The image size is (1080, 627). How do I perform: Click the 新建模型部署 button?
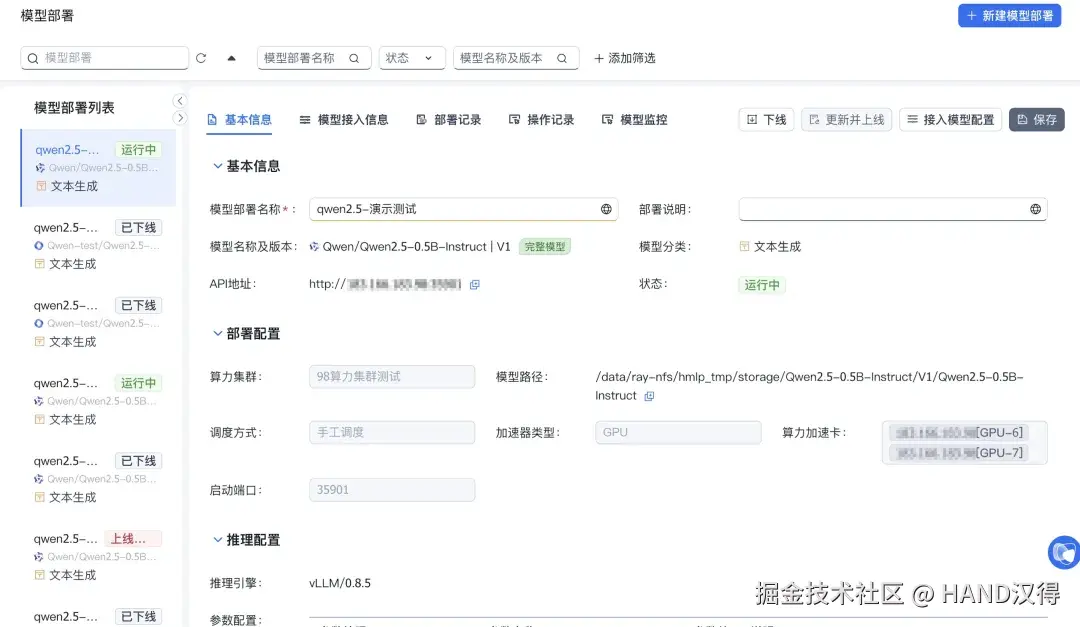(x=1009, y=16)
